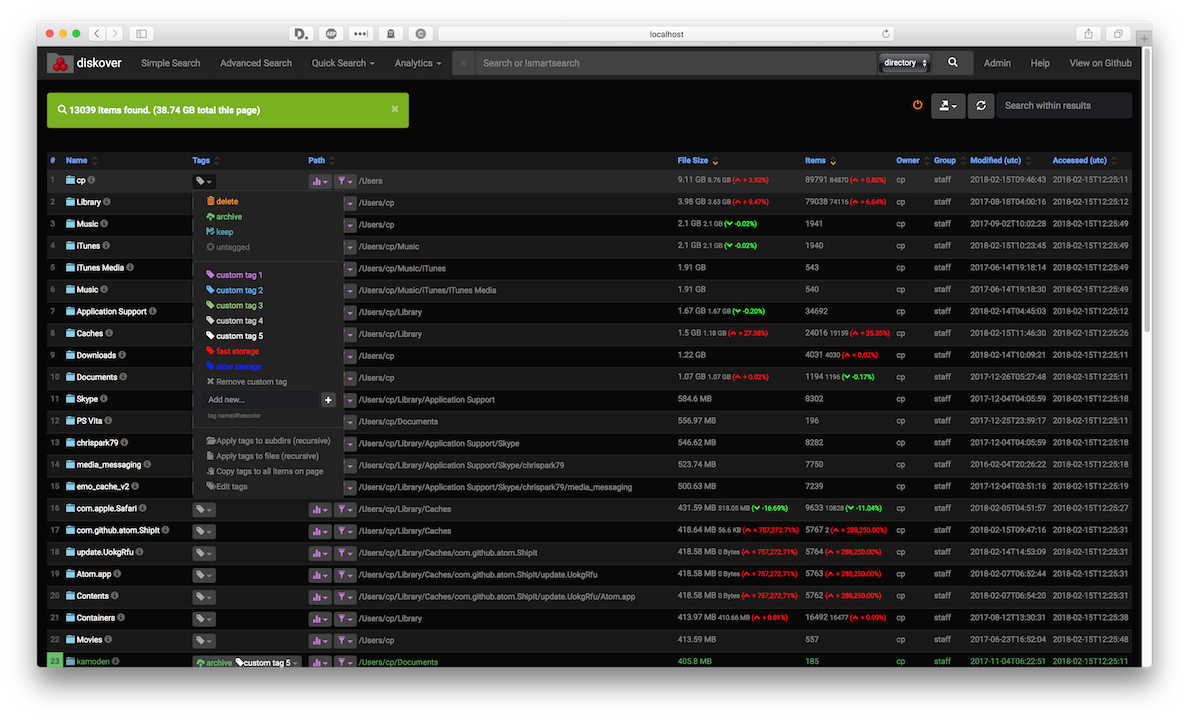
Task: Open Help link in navbar
Action: coord(1040,63)
